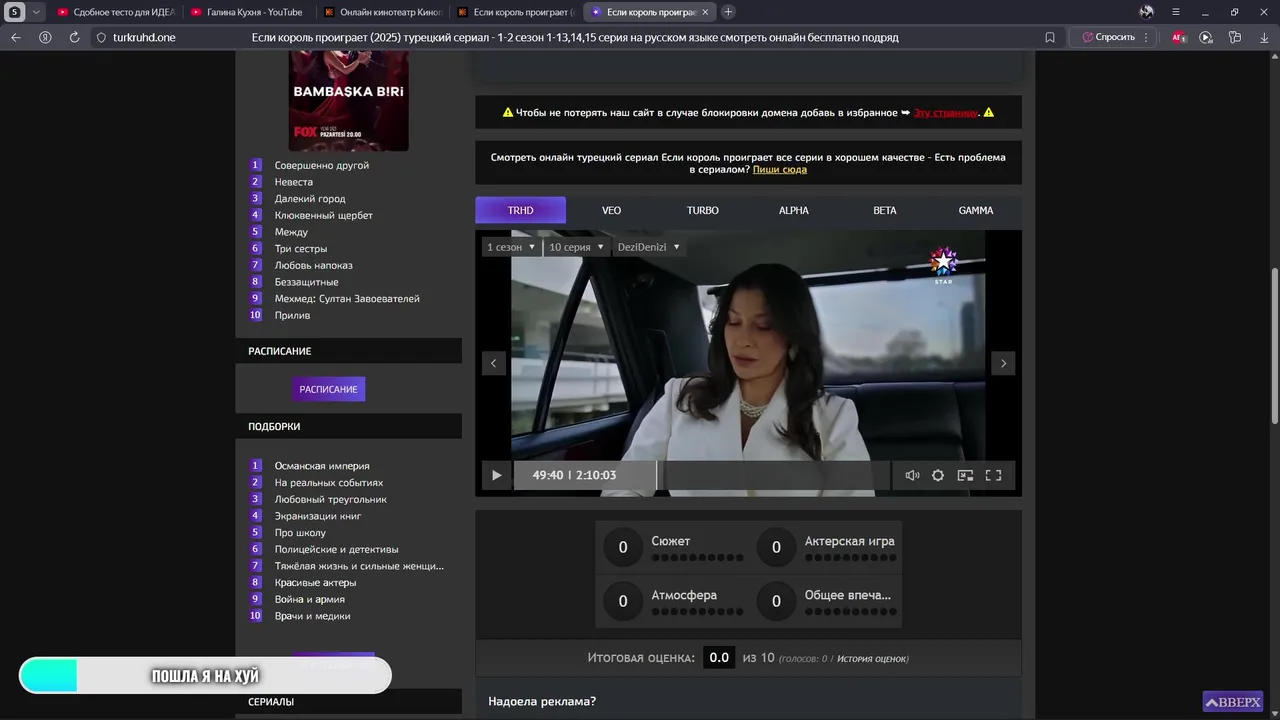The image size is (1280, 720).
Task: Click the red Эту страницу link
Action: point(945,113)
